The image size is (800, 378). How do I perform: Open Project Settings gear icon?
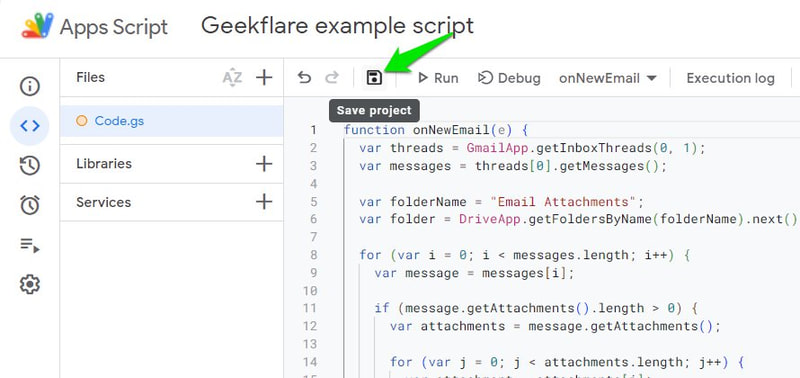tap(30, 284)
